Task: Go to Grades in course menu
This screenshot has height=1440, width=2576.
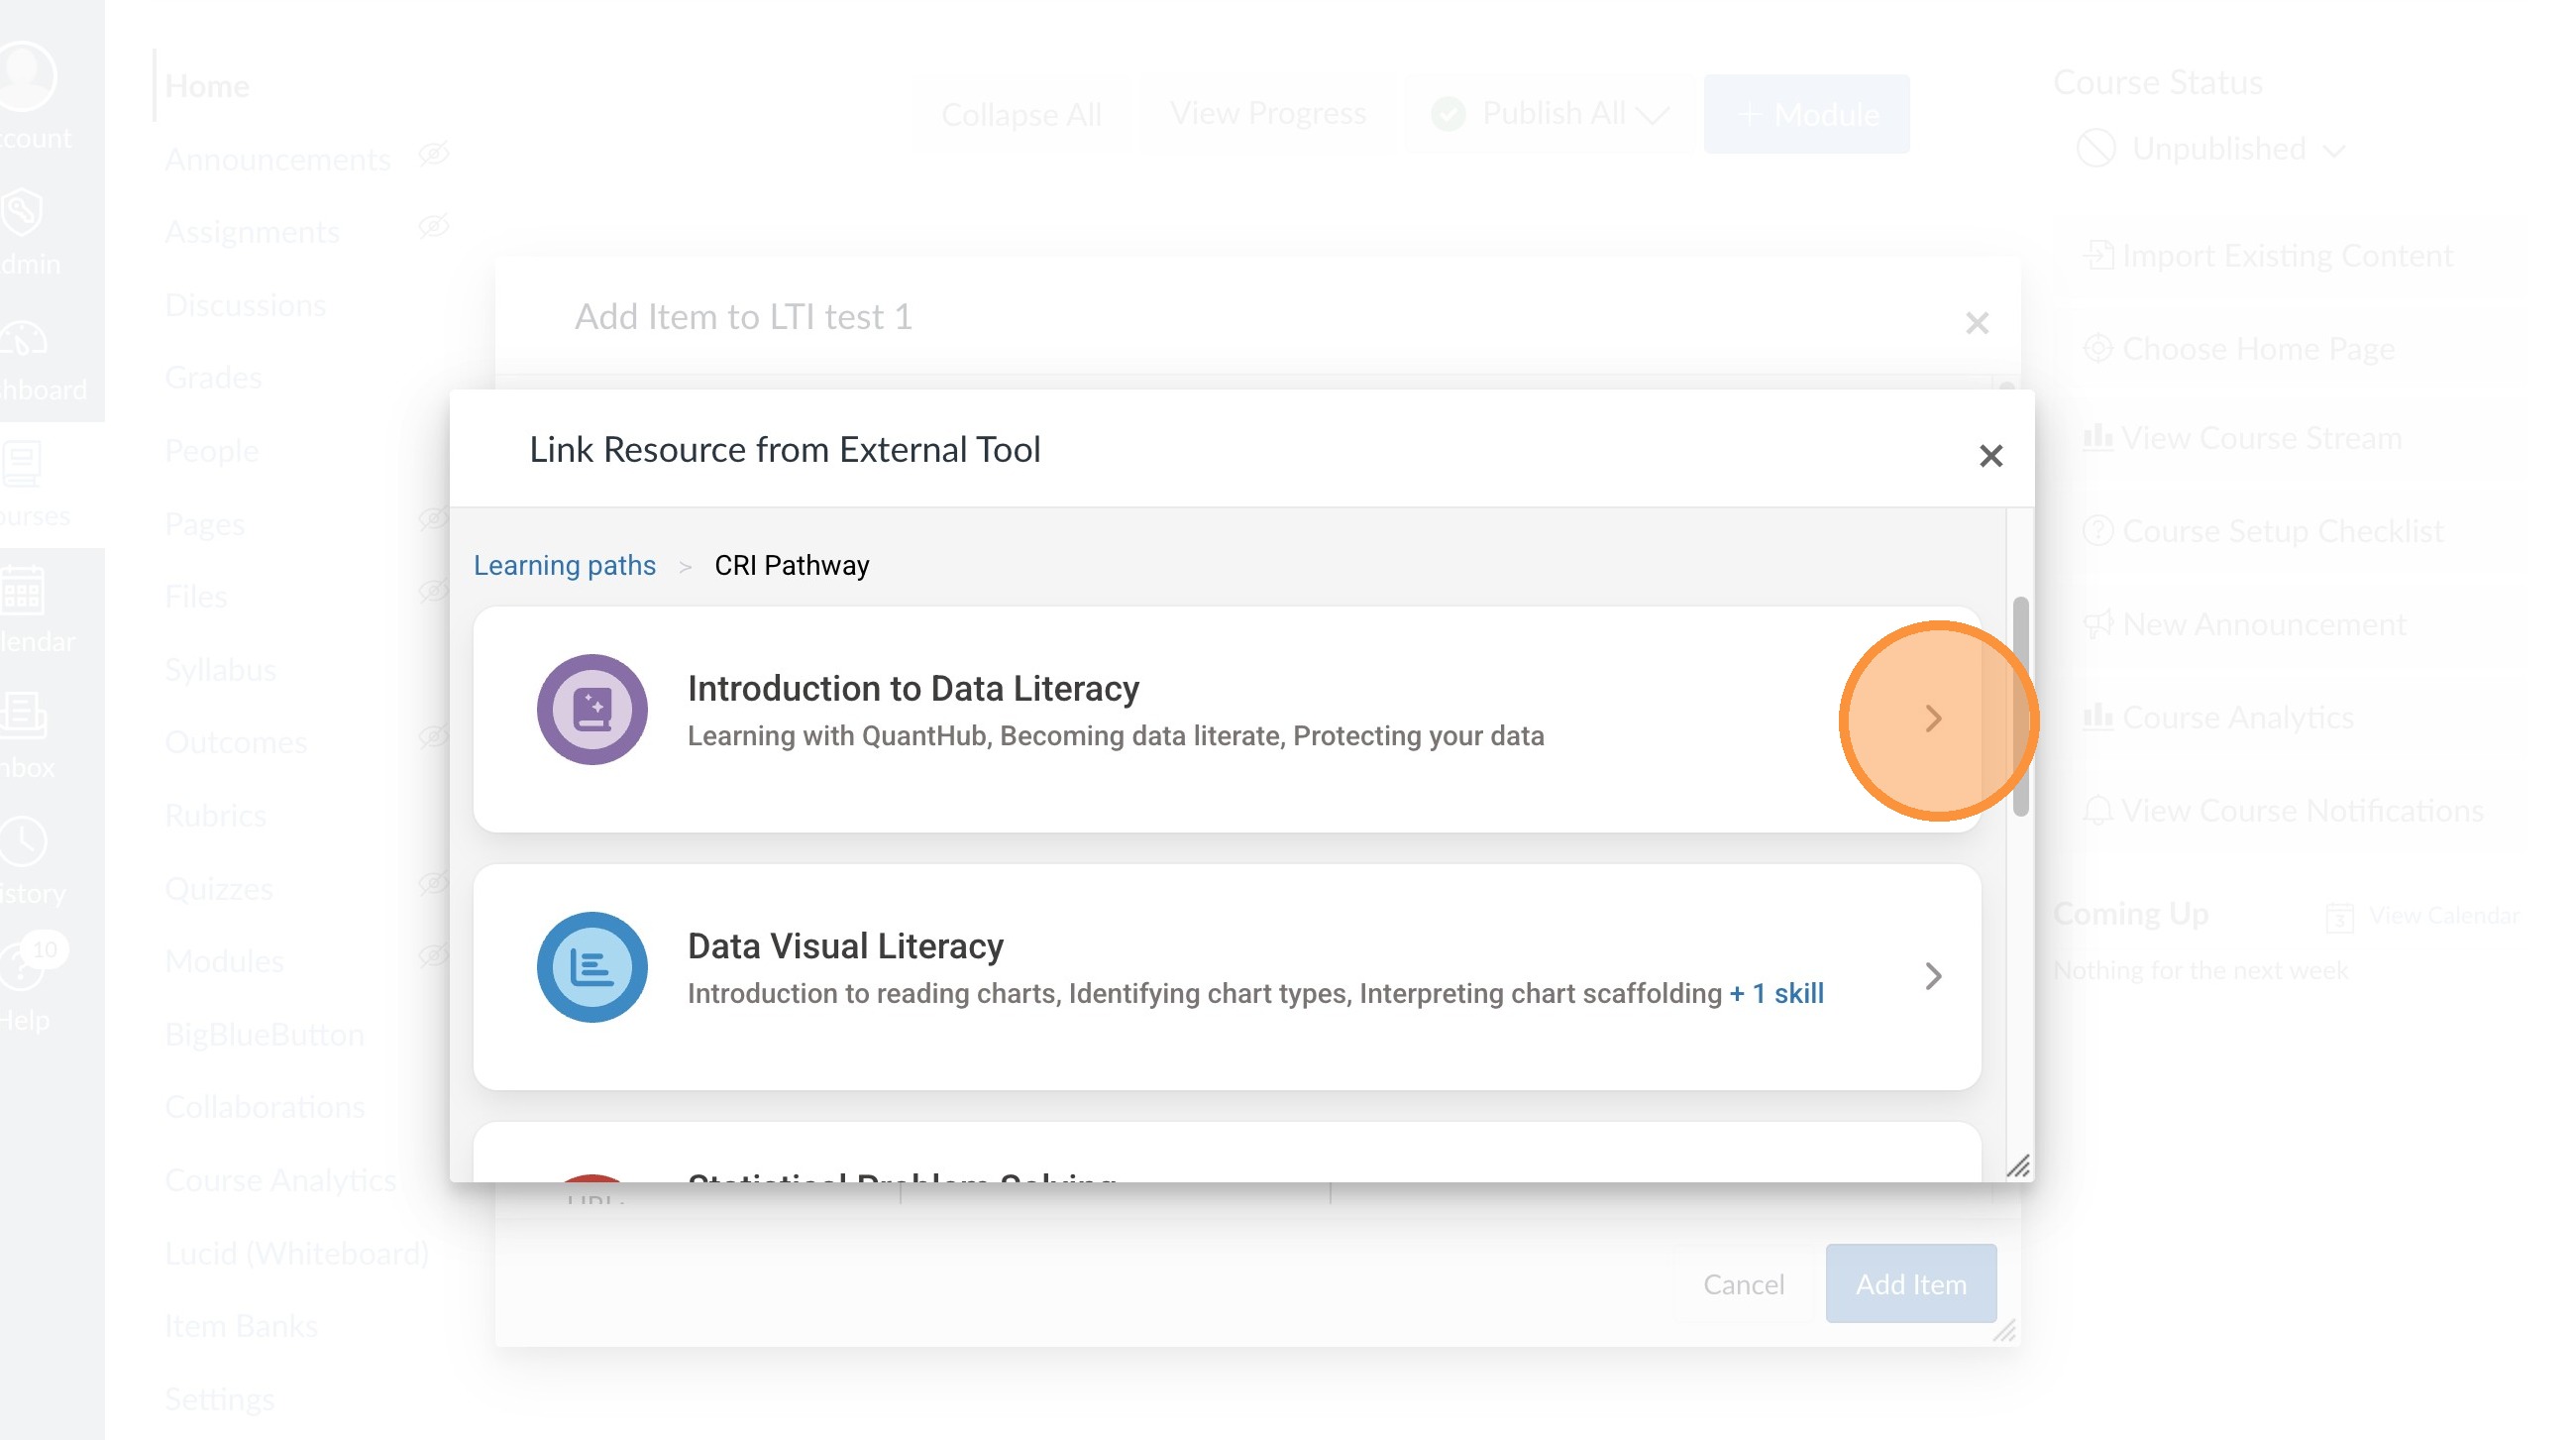Action: pyautogui.click(x=213, y=378)
